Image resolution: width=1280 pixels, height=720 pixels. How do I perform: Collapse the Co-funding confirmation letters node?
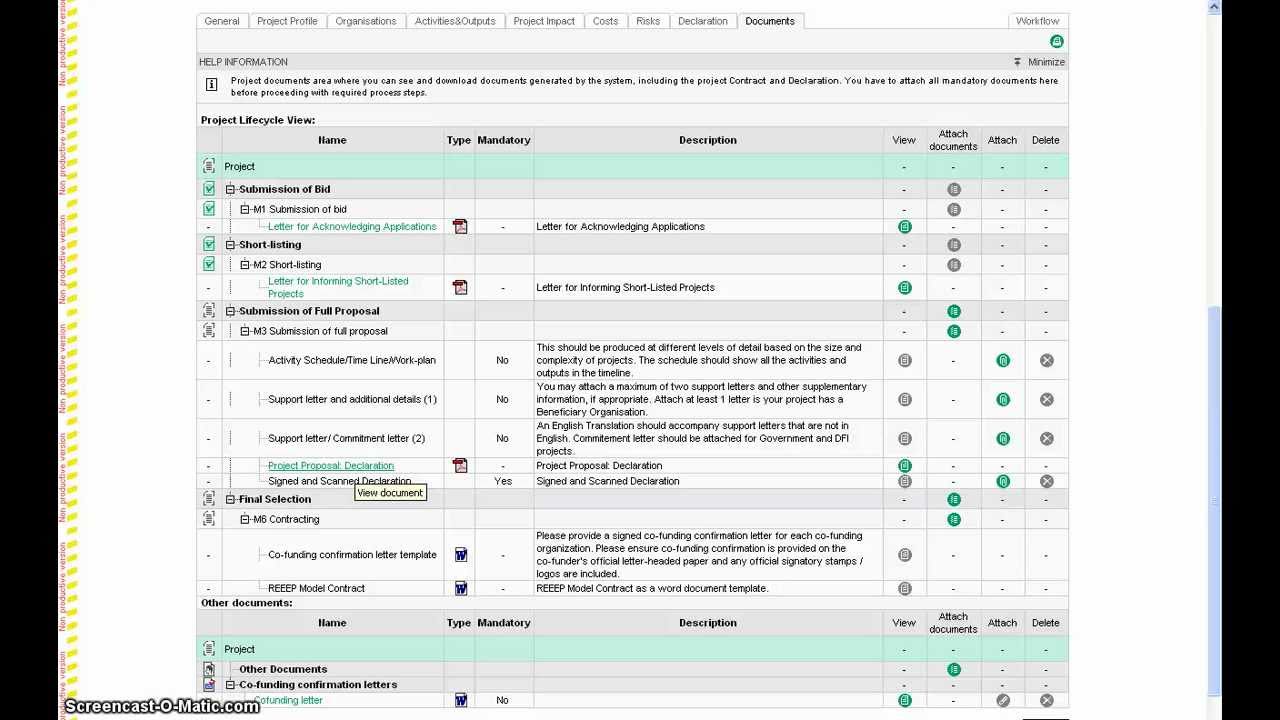tap(231, 685)
